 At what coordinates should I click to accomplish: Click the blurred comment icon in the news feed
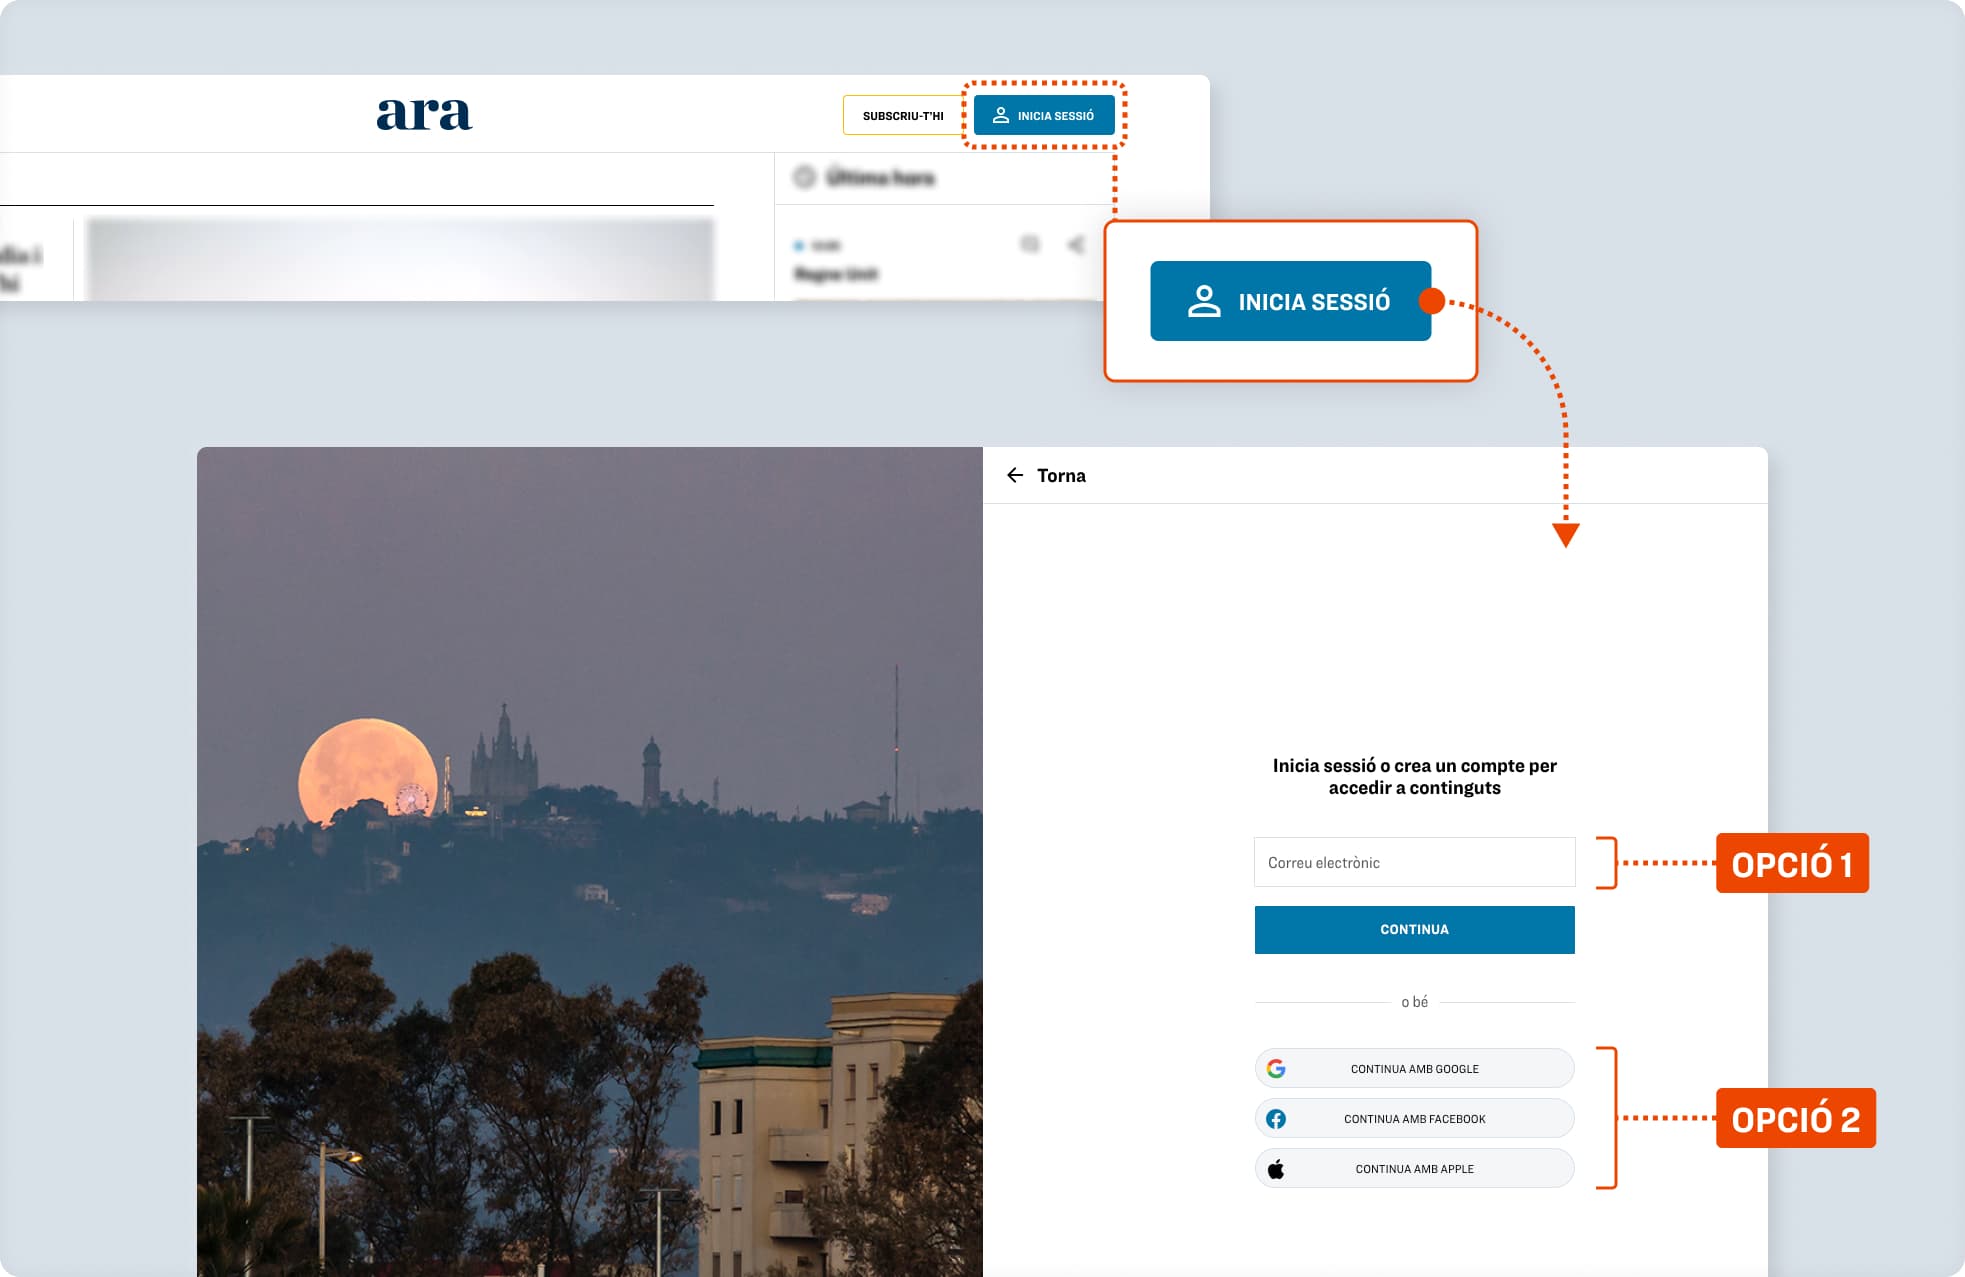click(1029, 244)
